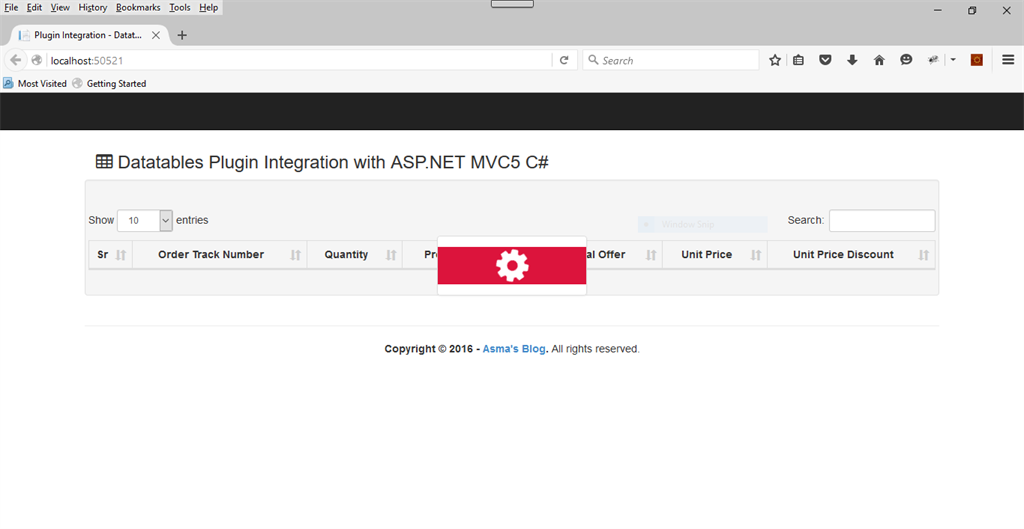Screen dimensions: 1024x529
Task: Click the table Search input field
Action: pos(881,221)
